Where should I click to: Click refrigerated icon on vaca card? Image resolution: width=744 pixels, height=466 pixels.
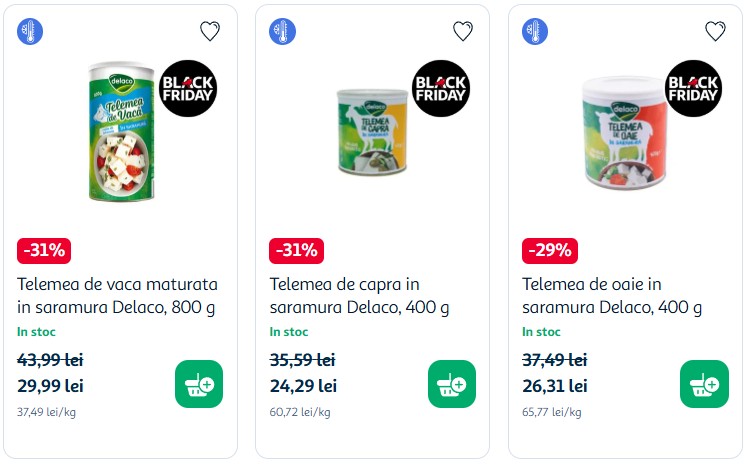pyautogui.click(x=30, y=31)
